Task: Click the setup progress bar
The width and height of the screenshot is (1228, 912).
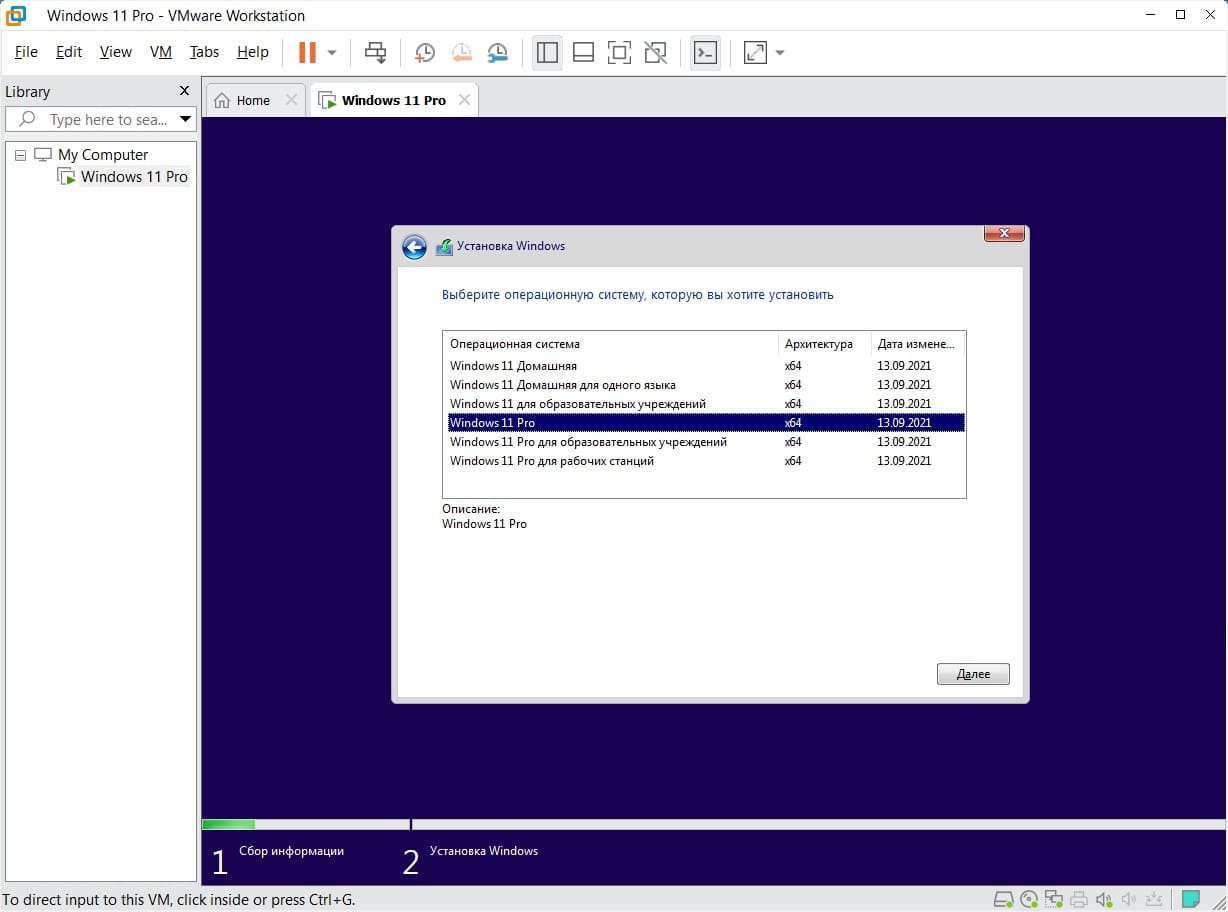Action: pos(714,825)
